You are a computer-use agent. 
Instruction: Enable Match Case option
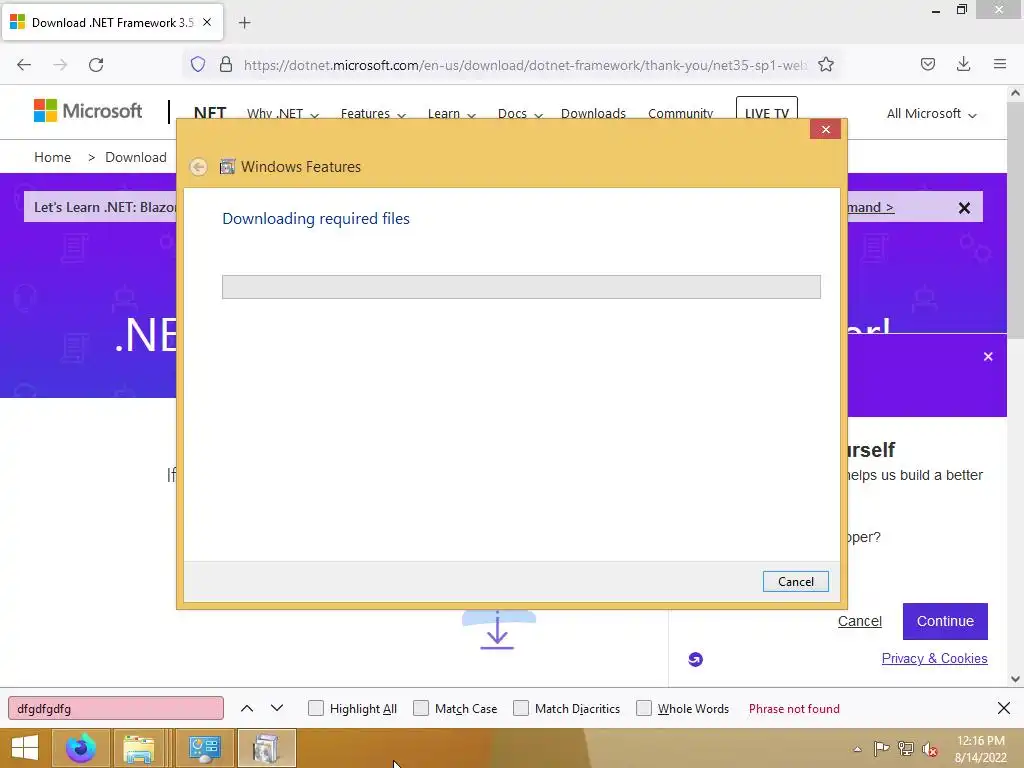click(421, 709)
